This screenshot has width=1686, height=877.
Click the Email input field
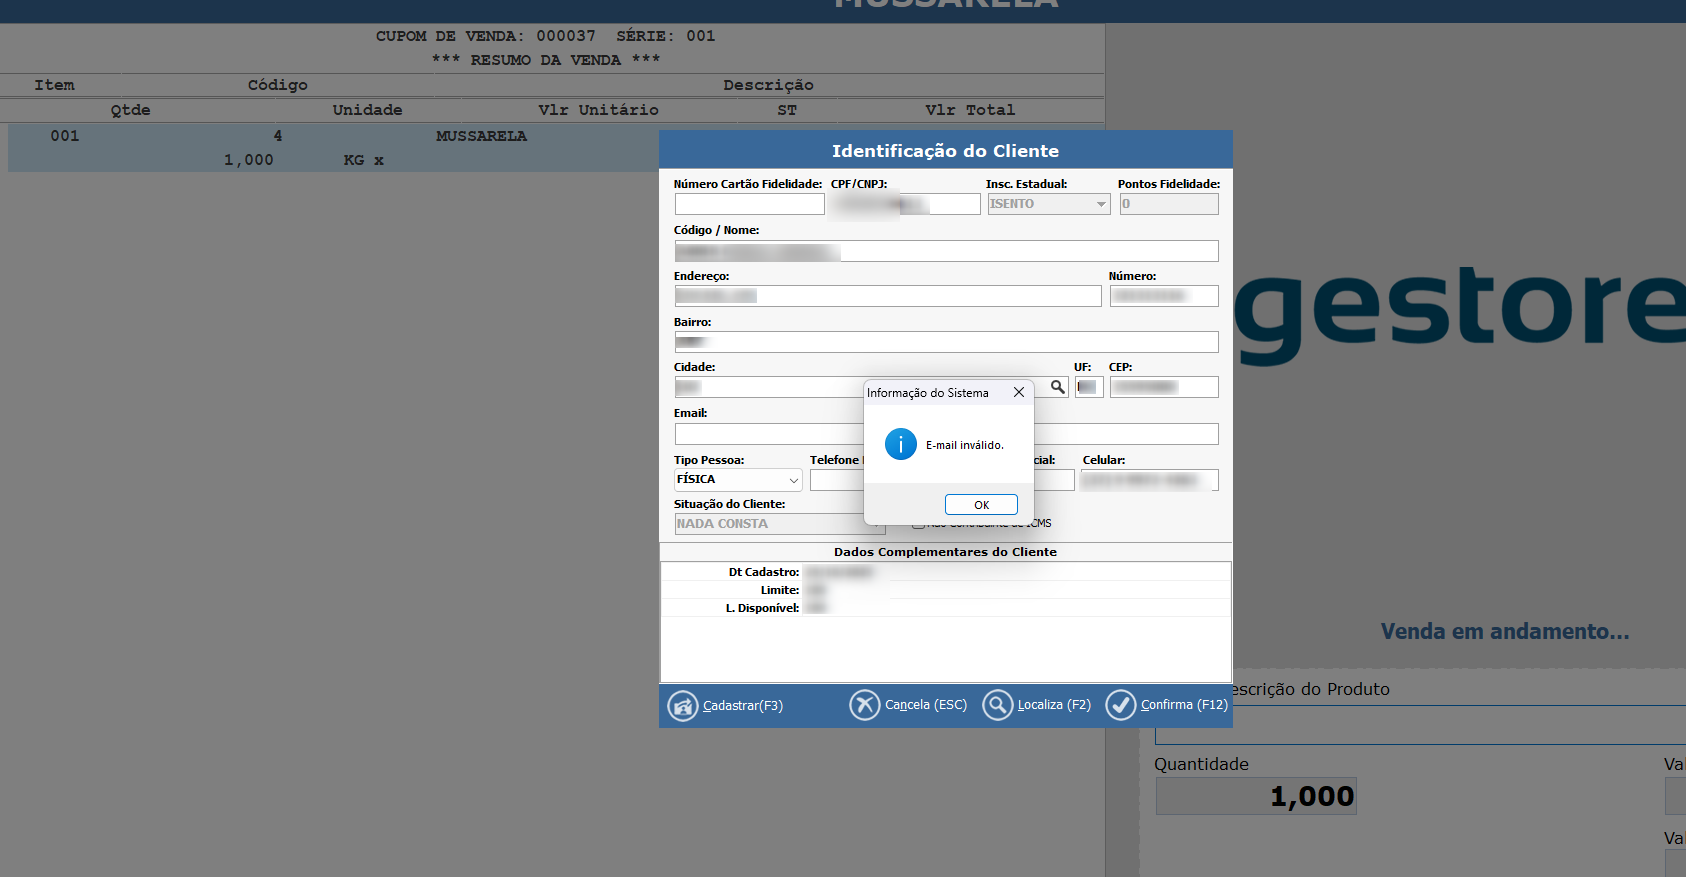click(x=768, y=434)
